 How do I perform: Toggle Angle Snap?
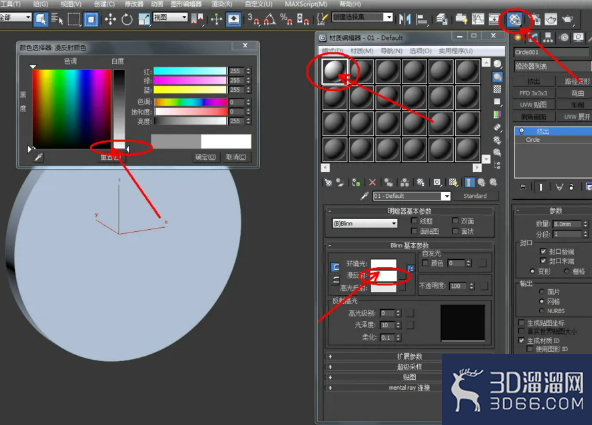[270, 19]
